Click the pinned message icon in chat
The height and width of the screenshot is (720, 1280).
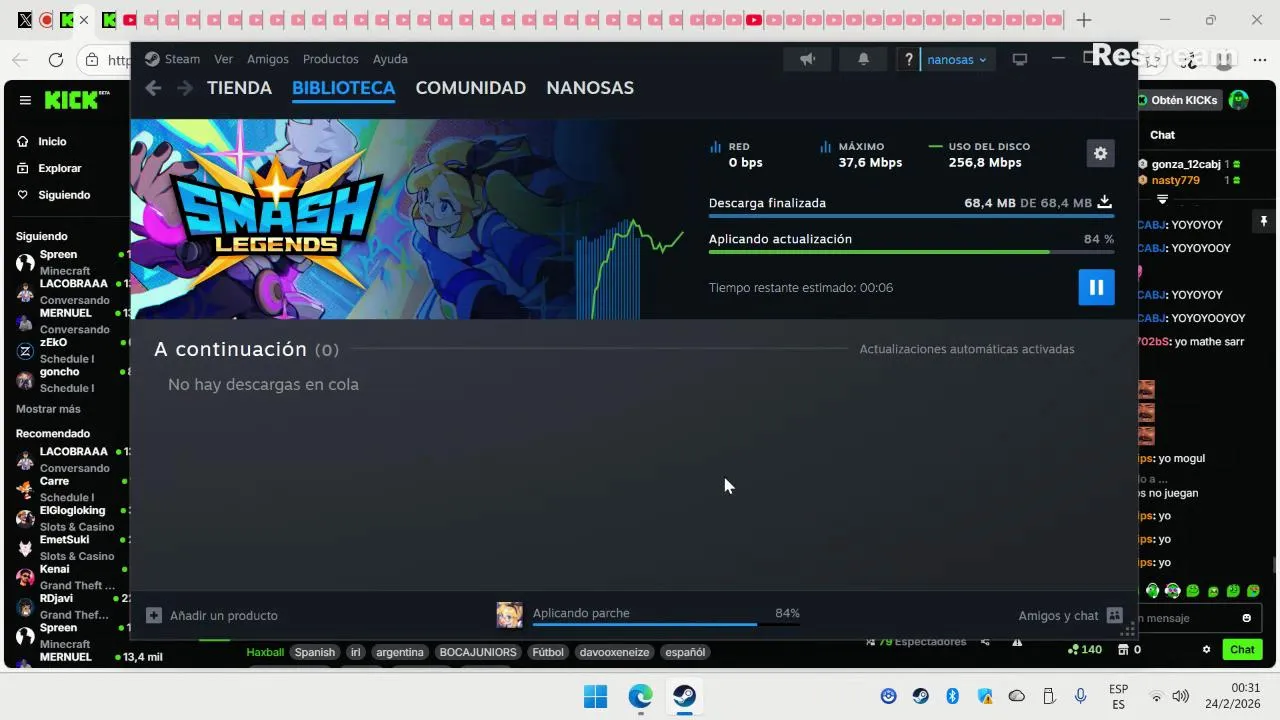[1263, 221]
